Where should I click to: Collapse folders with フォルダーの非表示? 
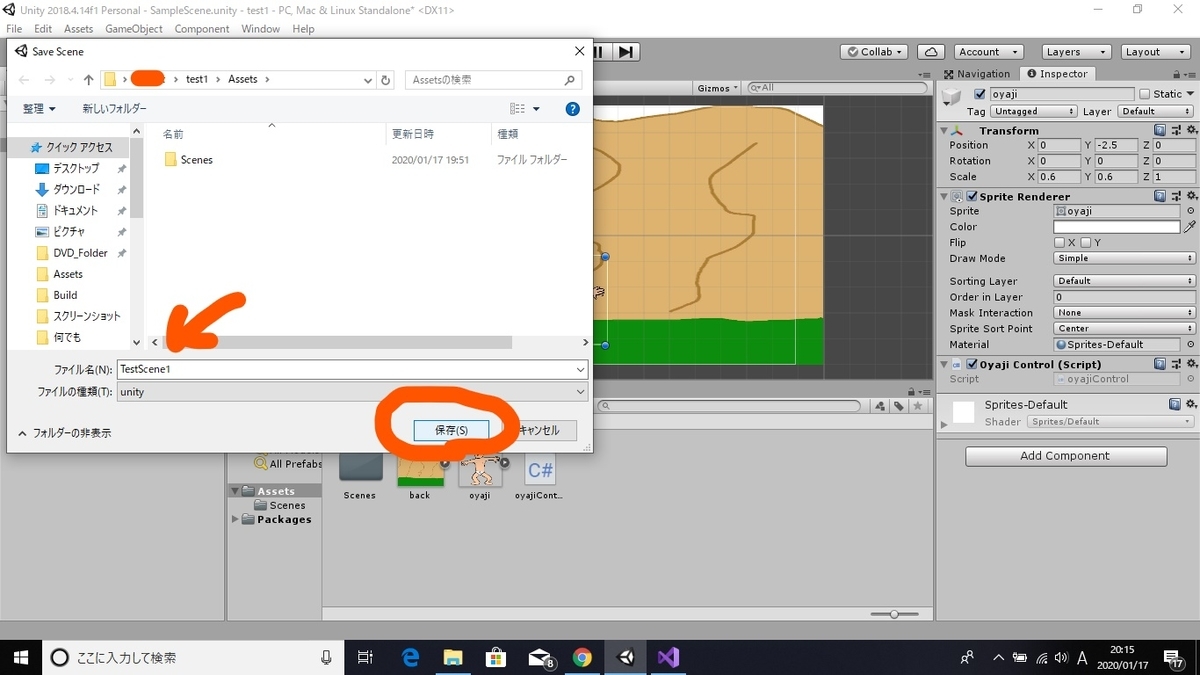65,433
